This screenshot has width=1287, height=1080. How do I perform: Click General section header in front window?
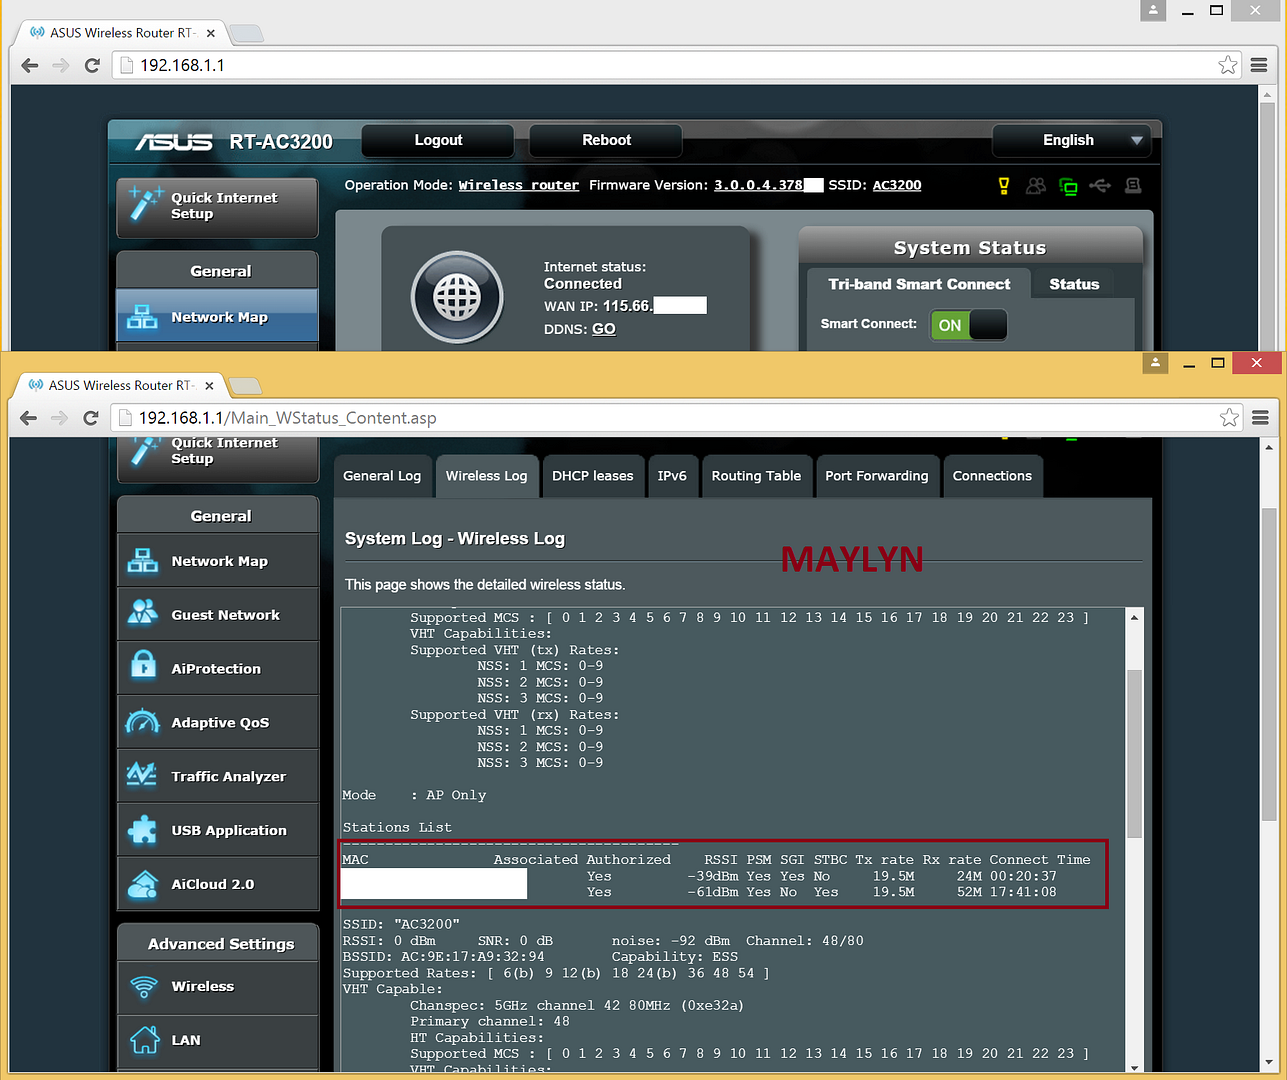point(218,516)
